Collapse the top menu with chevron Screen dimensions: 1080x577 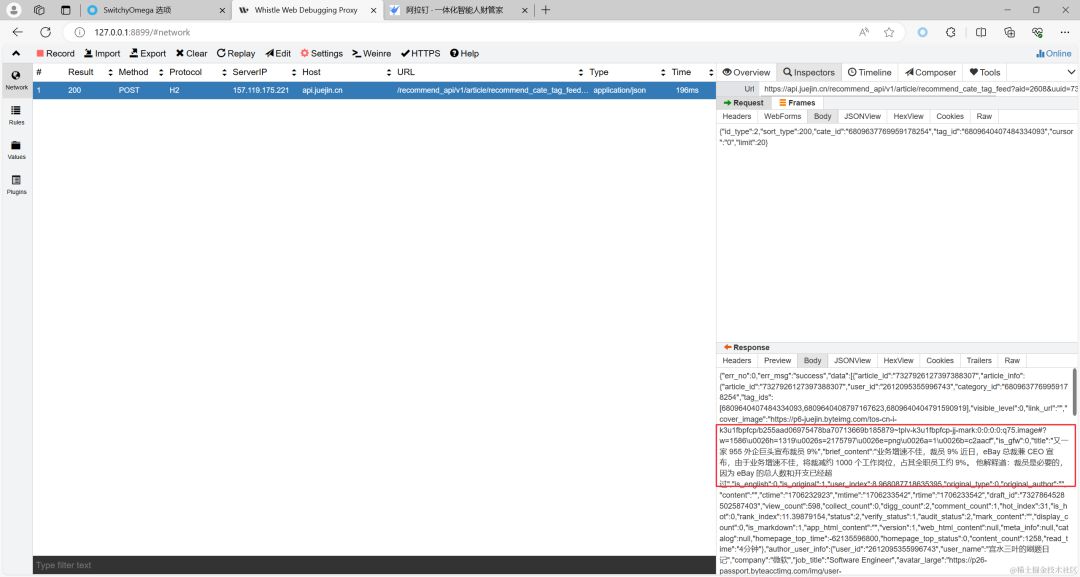pyautogui.click(x=17, y=53)
